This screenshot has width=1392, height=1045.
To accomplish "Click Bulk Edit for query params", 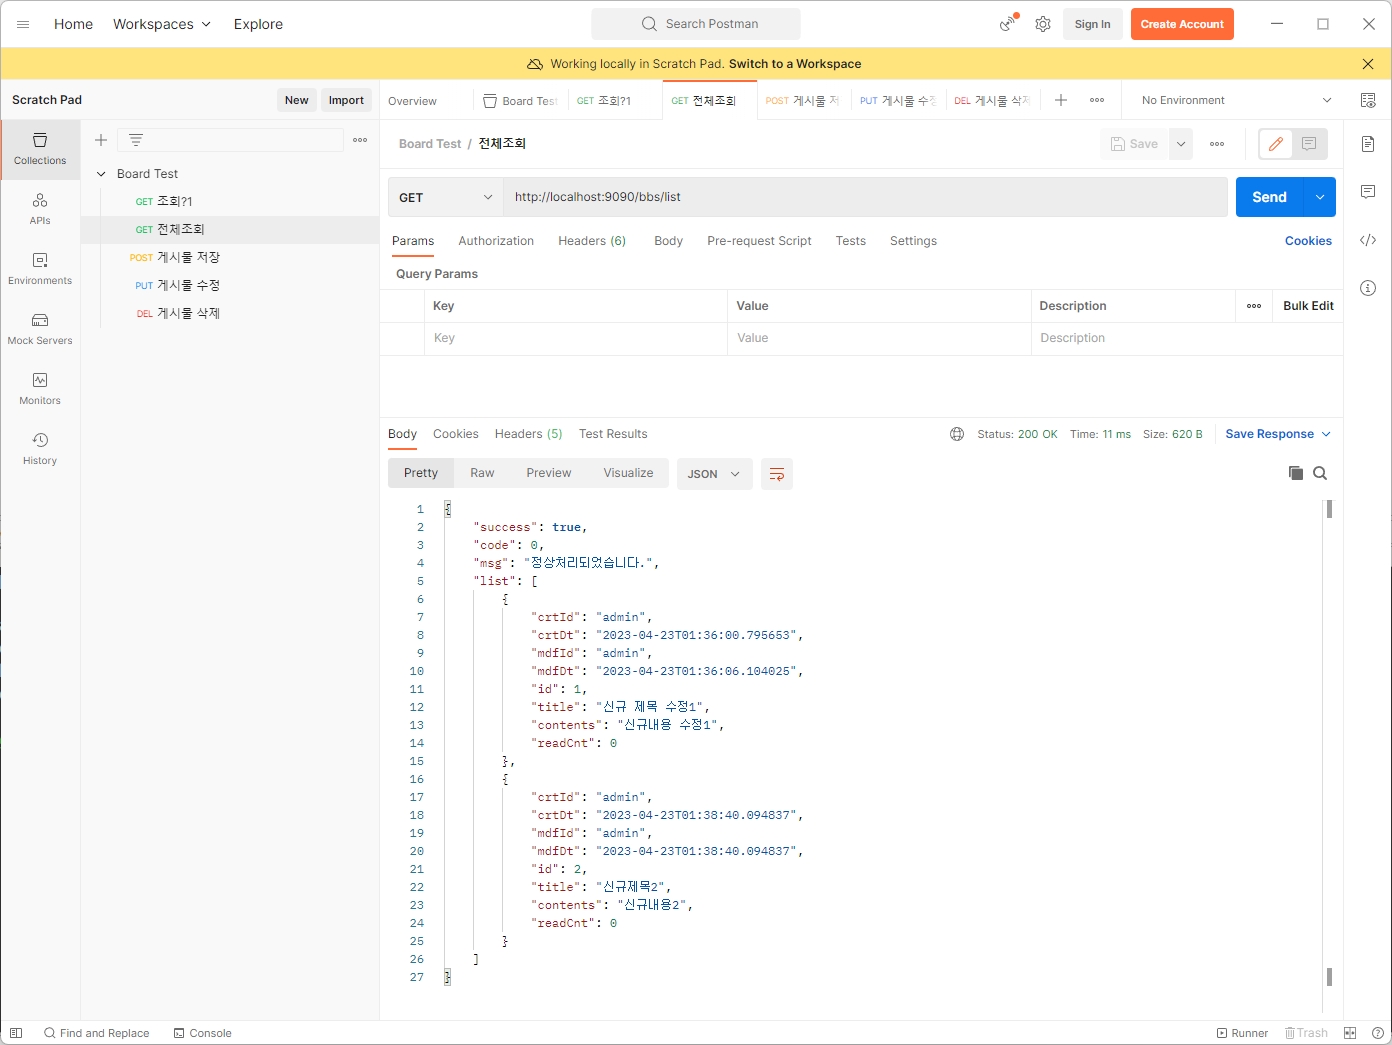I will tap(1308, 306).
